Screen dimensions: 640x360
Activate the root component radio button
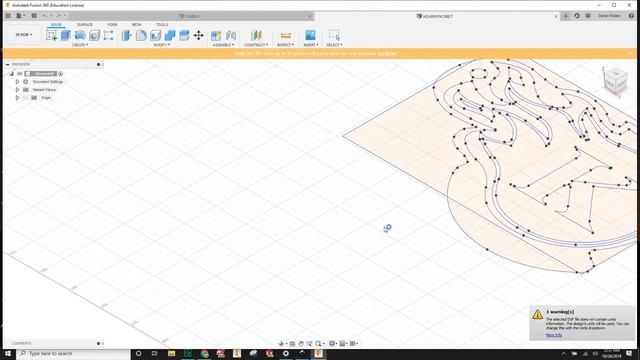pos(60,74)
